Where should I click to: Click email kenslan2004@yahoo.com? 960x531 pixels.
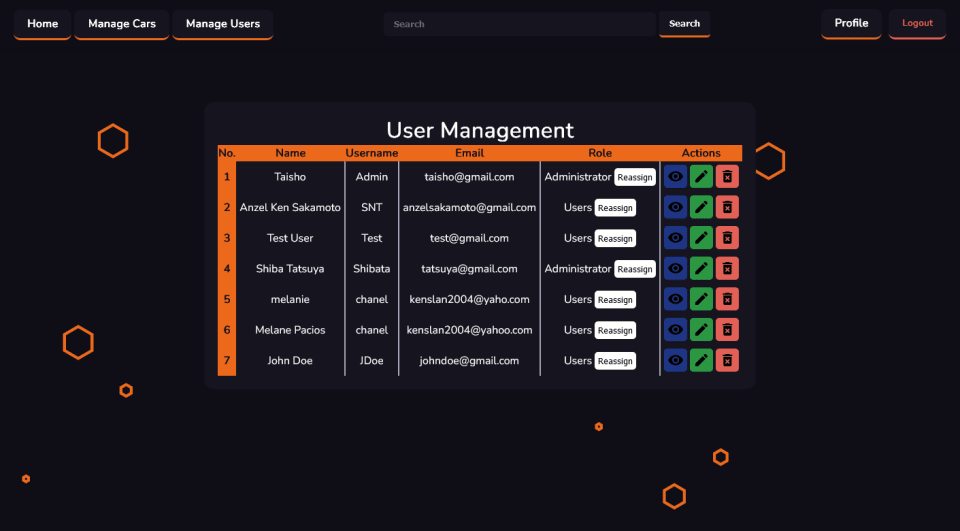coord(469,330)
